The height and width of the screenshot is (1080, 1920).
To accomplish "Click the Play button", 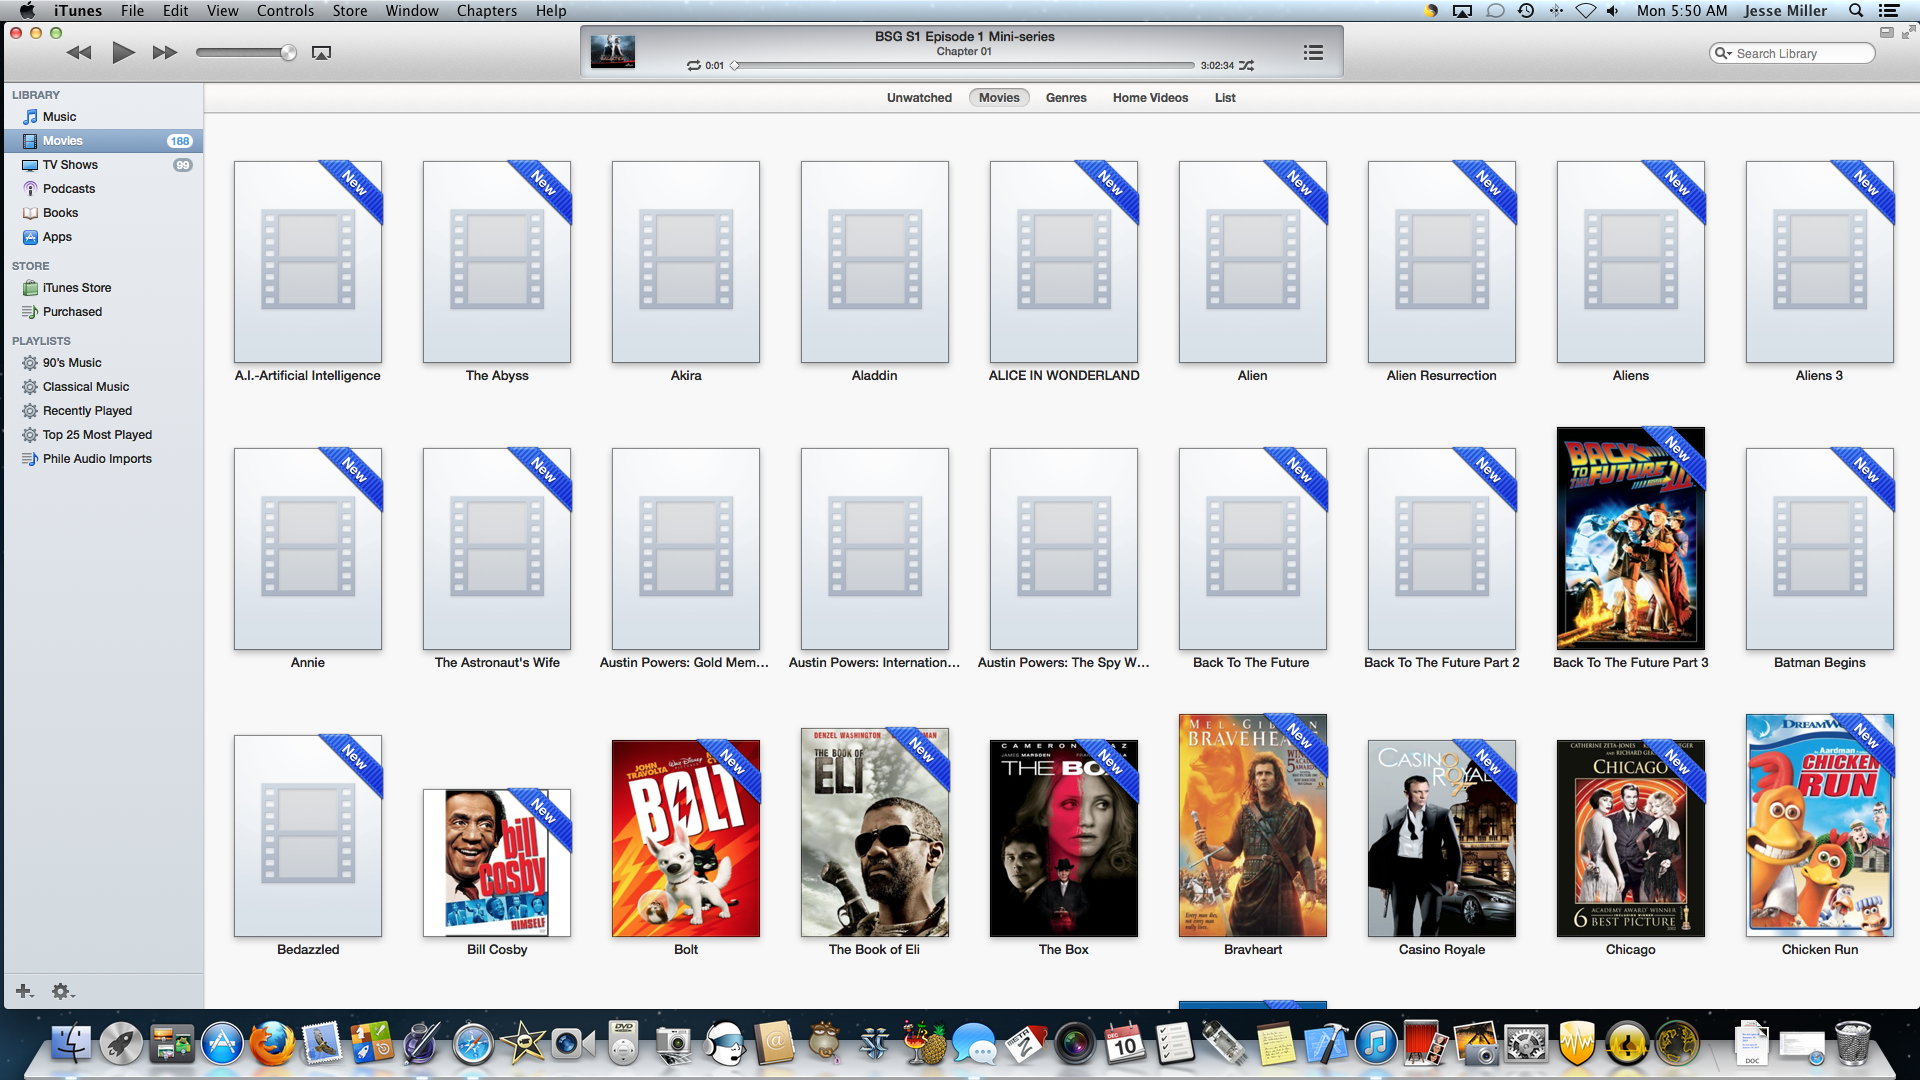I will click(123, 52).
